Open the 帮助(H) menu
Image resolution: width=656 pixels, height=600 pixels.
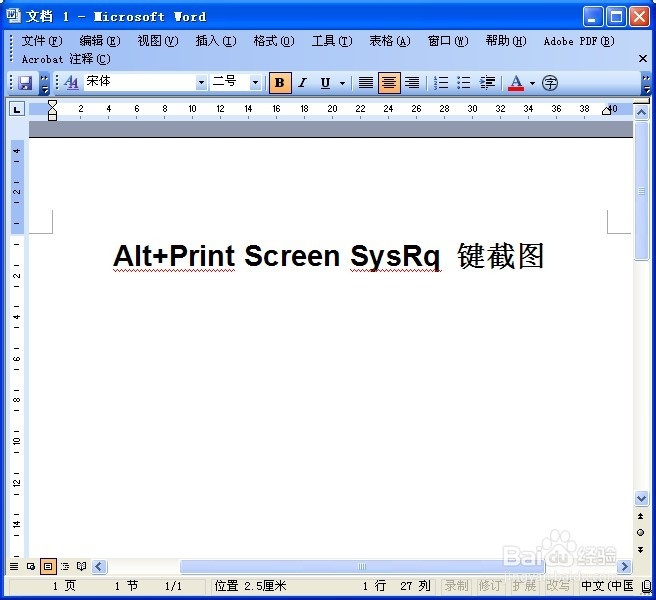[x=506, y=41]
